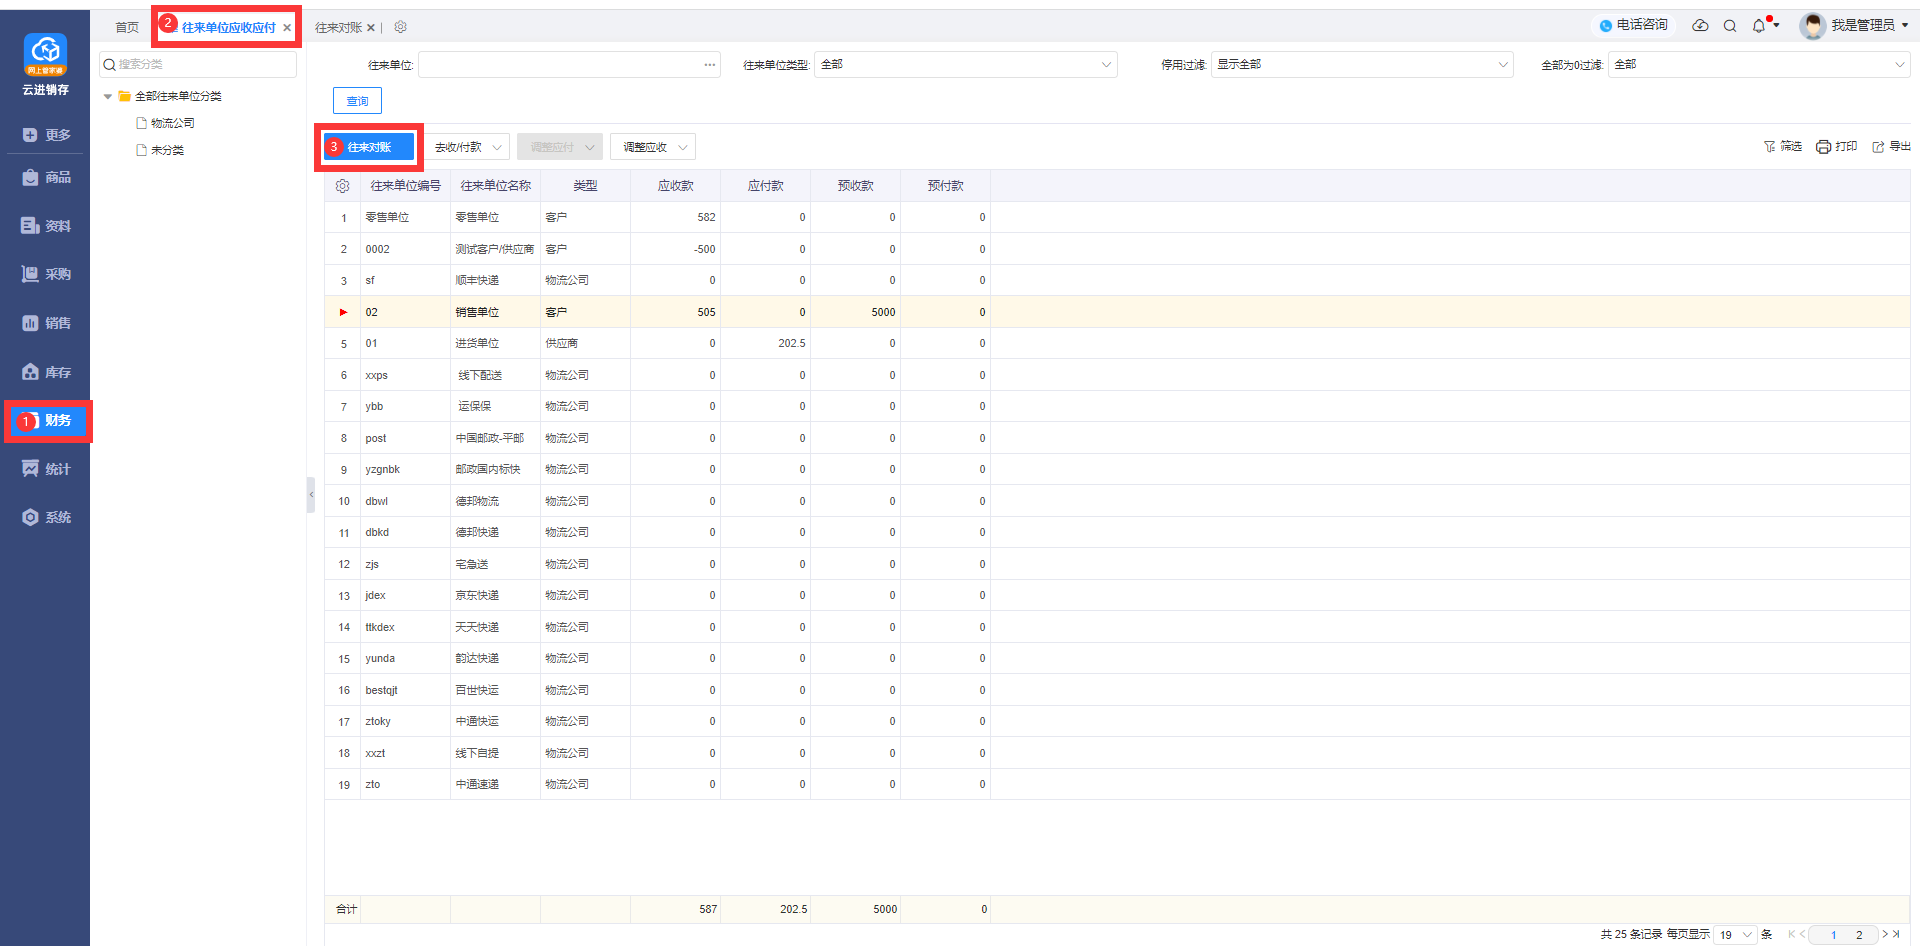This screenshot has width=1920, height=946.
Task: Switch to the 往来对账 tab
Action: (338, 28)
